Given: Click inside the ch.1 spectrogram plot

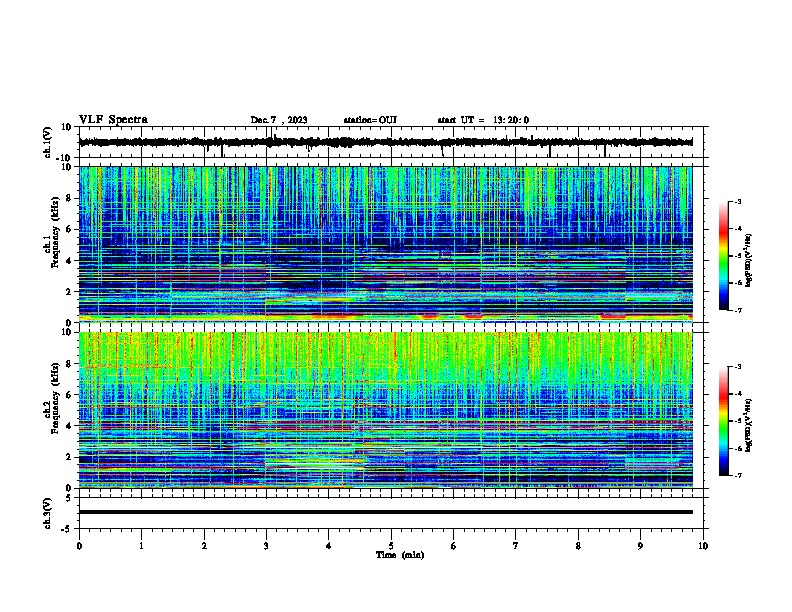Looking at the screenshot, I should [385, 244].
